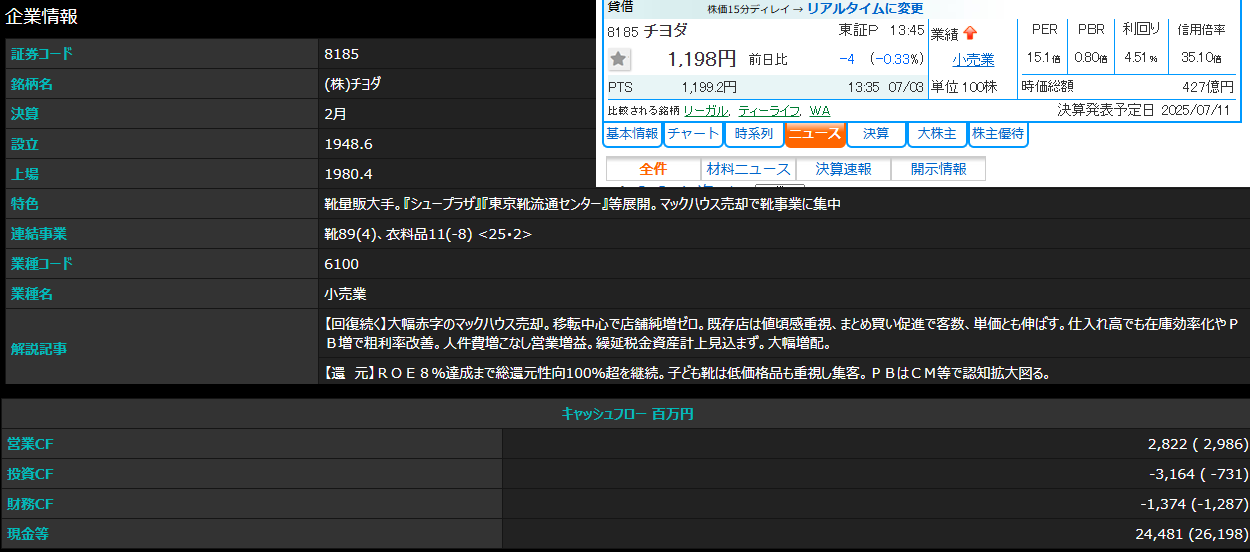Click the 前日比 change -4 (-0.33%)
1250x552 pixels.
tap(883, 59)
